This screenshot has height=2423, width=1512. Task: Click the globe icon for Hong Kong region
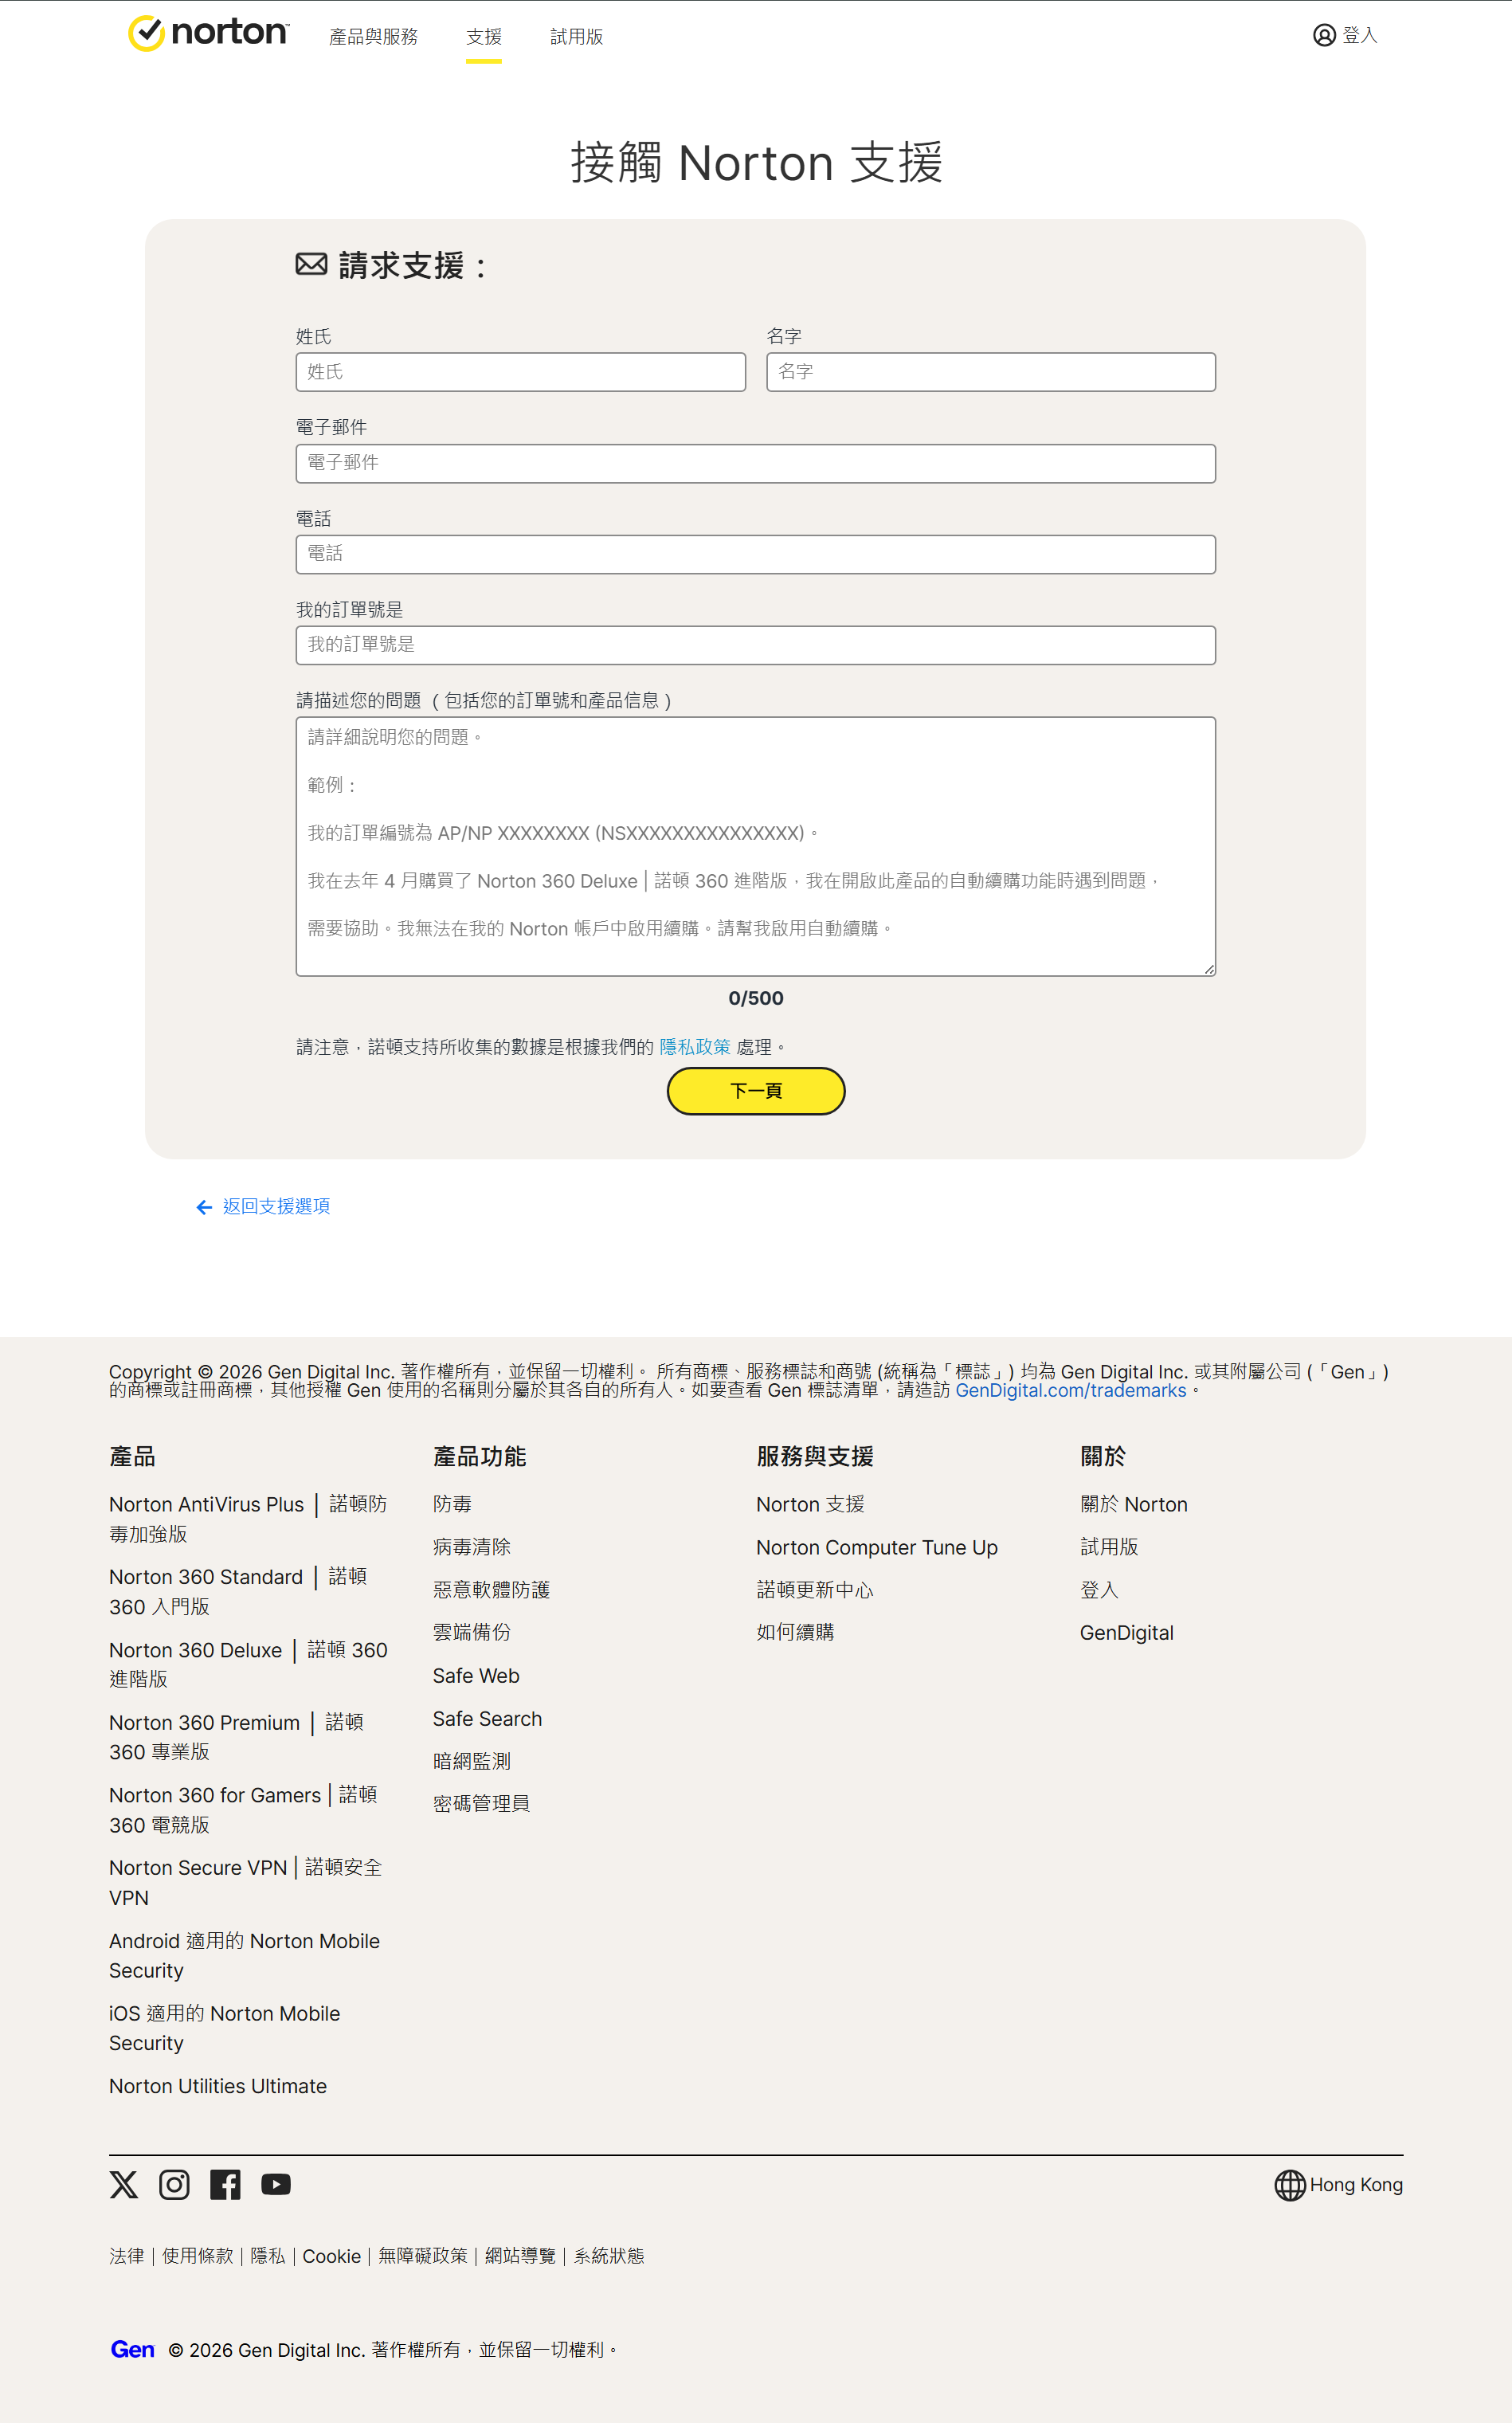pyautogui.click(x=1290, y=2185)
